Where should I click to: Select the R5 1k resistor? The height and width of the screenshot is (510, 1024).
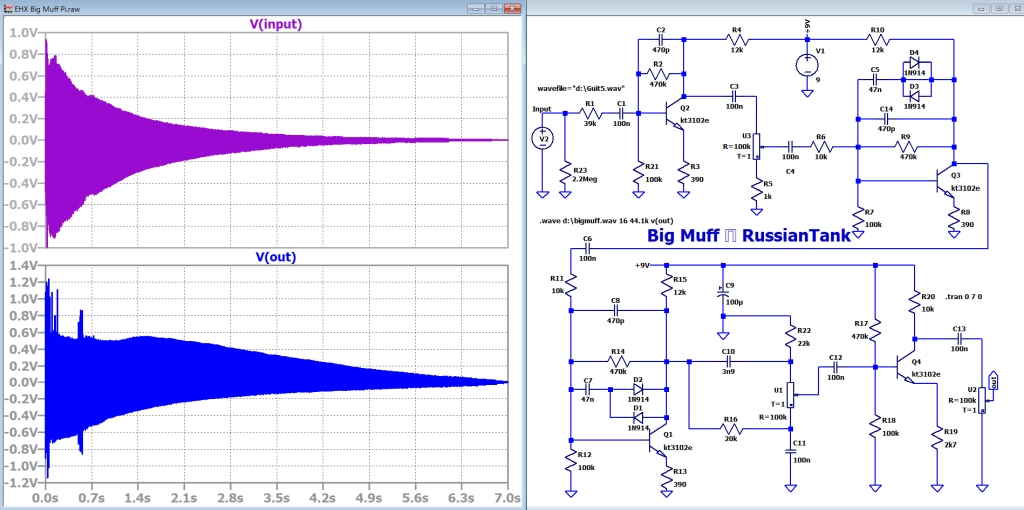[x=756, y=190]
